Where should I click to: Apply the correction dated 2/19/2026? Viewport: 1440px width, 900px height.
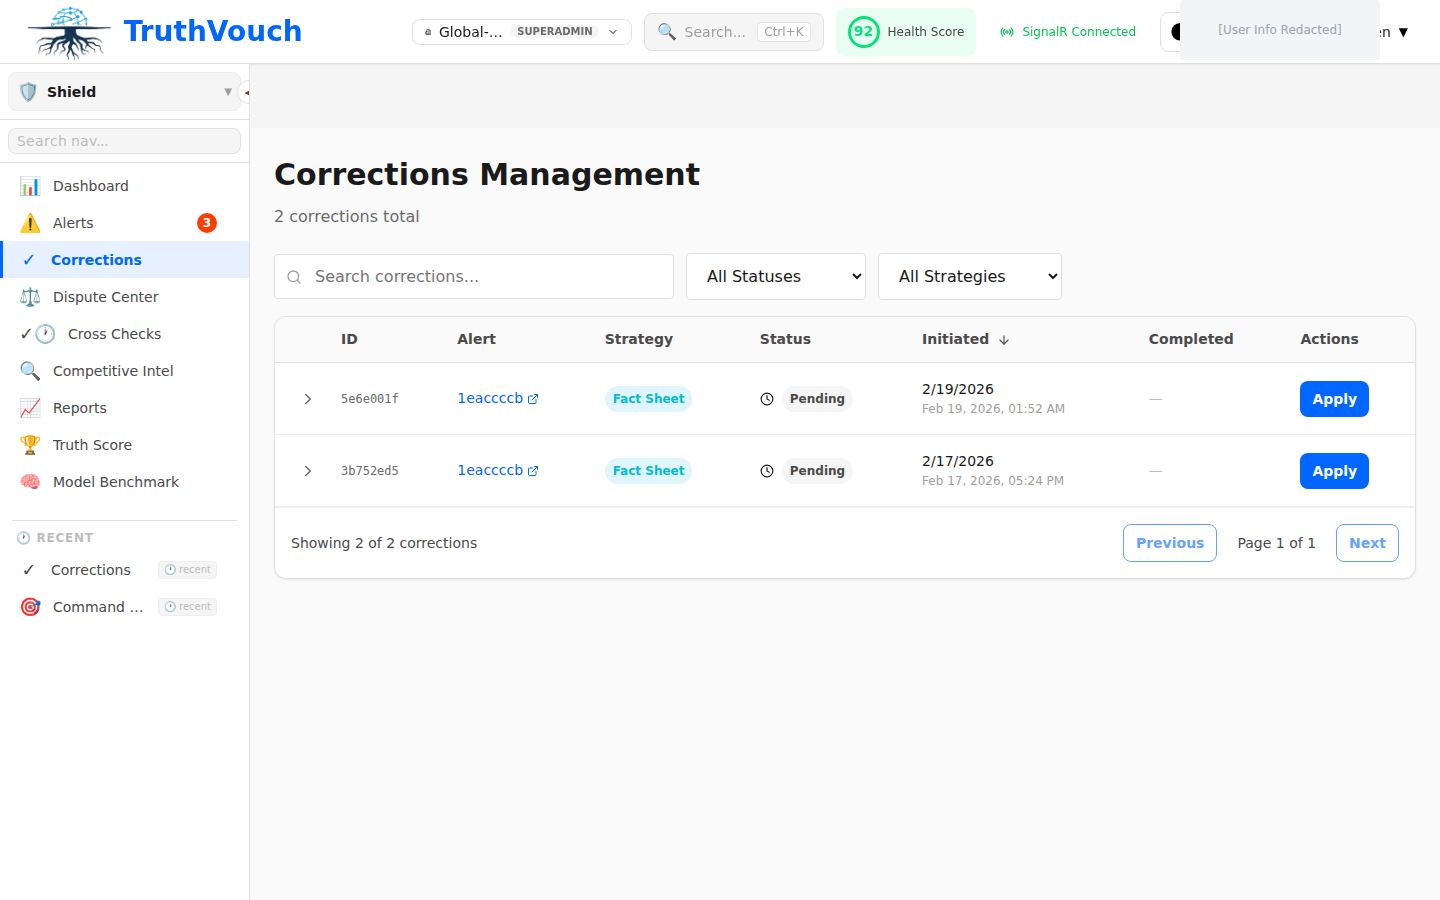(x=1334, y=398)
